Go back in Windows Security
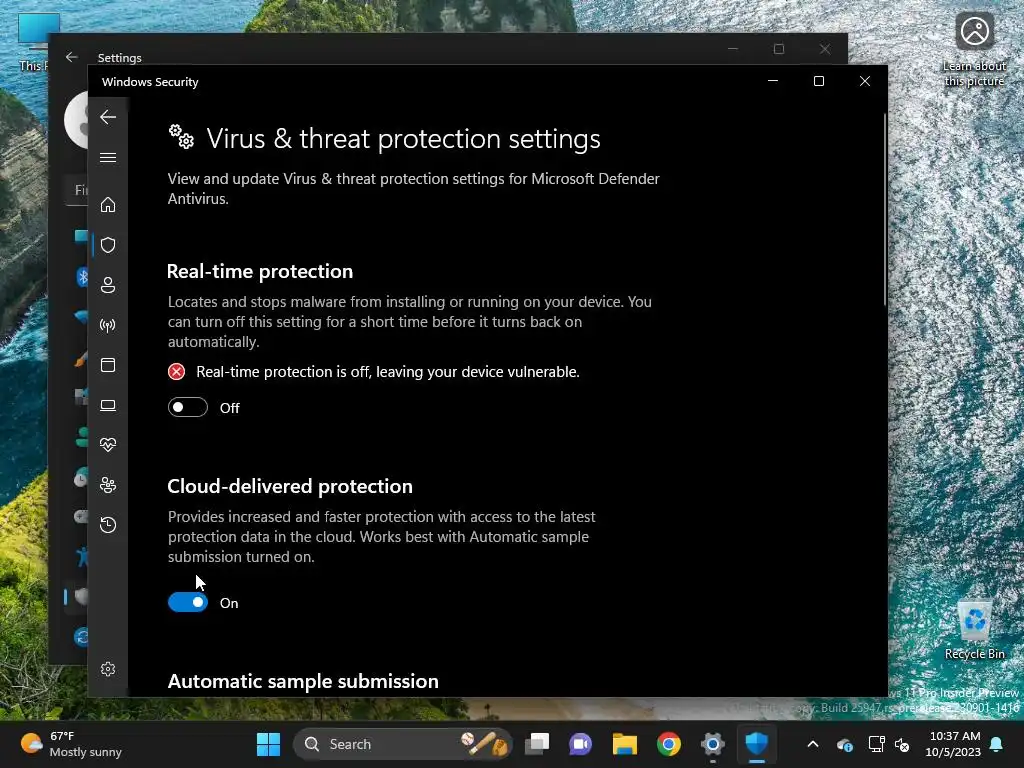The width and height of the screenshot is (1024, 768). [108, 118]
